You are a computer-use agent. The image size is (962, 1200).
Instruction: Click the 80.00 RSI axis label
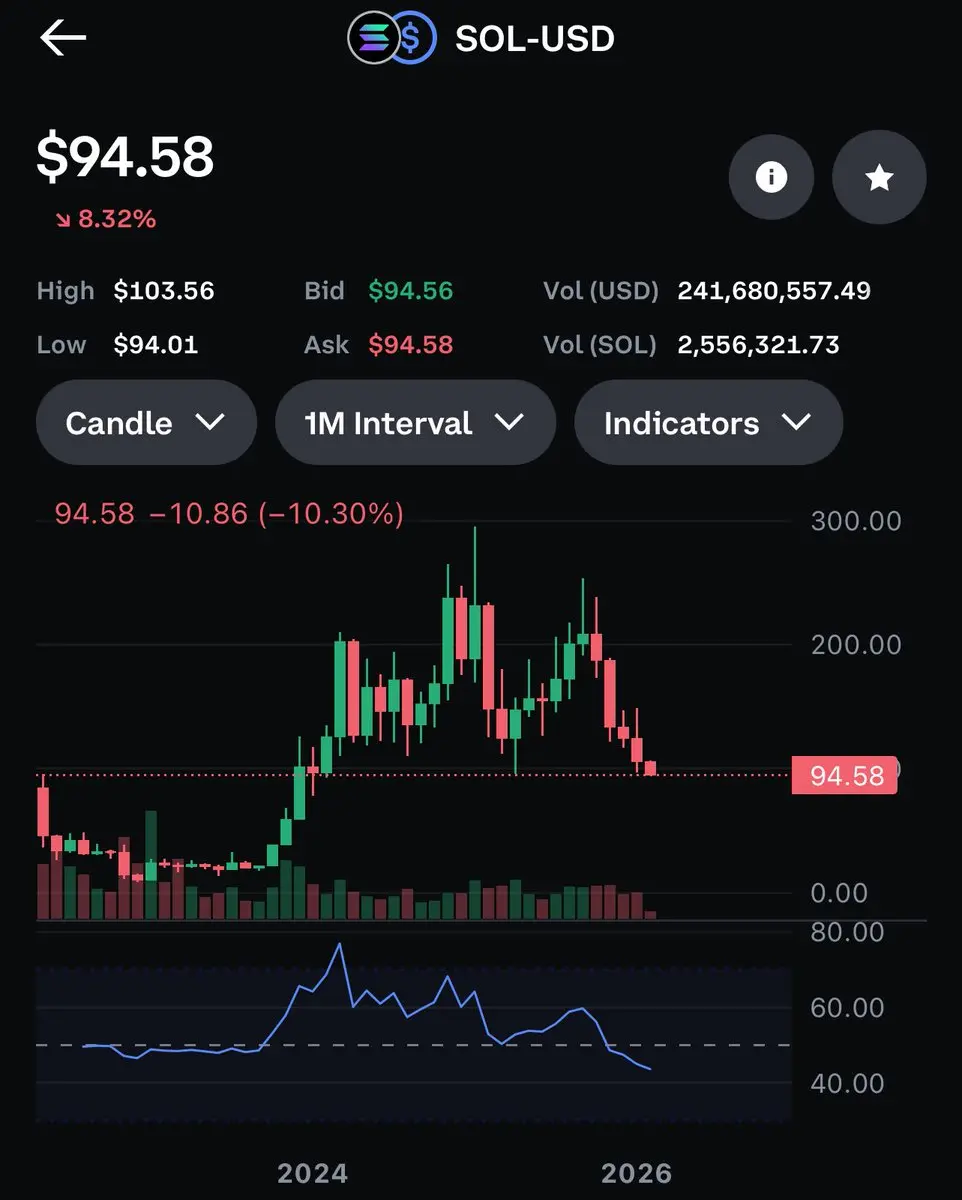pyautogui.click(x=847, y=932)
